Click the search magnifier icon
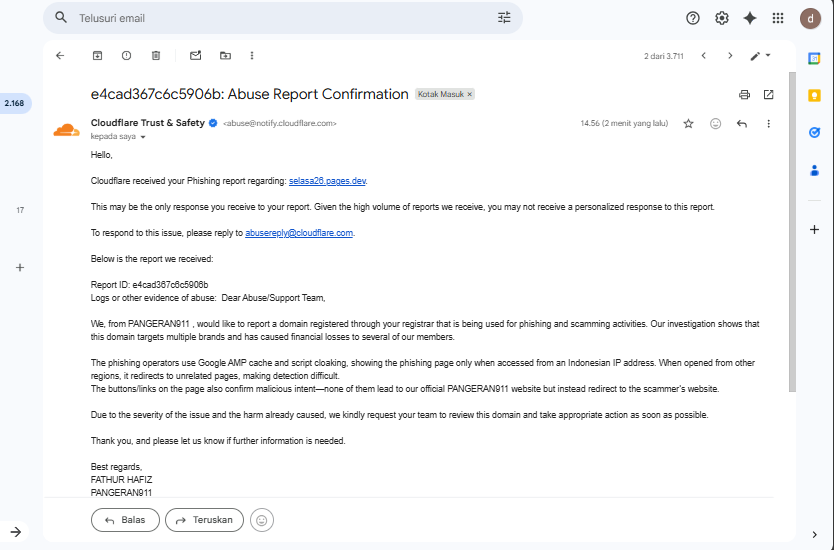This screenshot has width=834, height=550. click(x=61, y=18)
